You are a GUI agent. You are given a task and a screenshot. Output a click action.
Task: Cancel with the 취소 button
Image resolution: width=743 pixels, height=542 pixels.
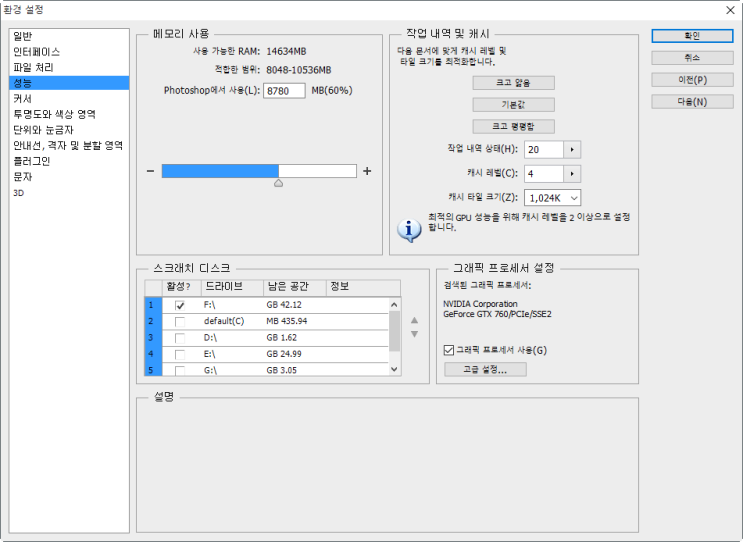tap(692, 58)
